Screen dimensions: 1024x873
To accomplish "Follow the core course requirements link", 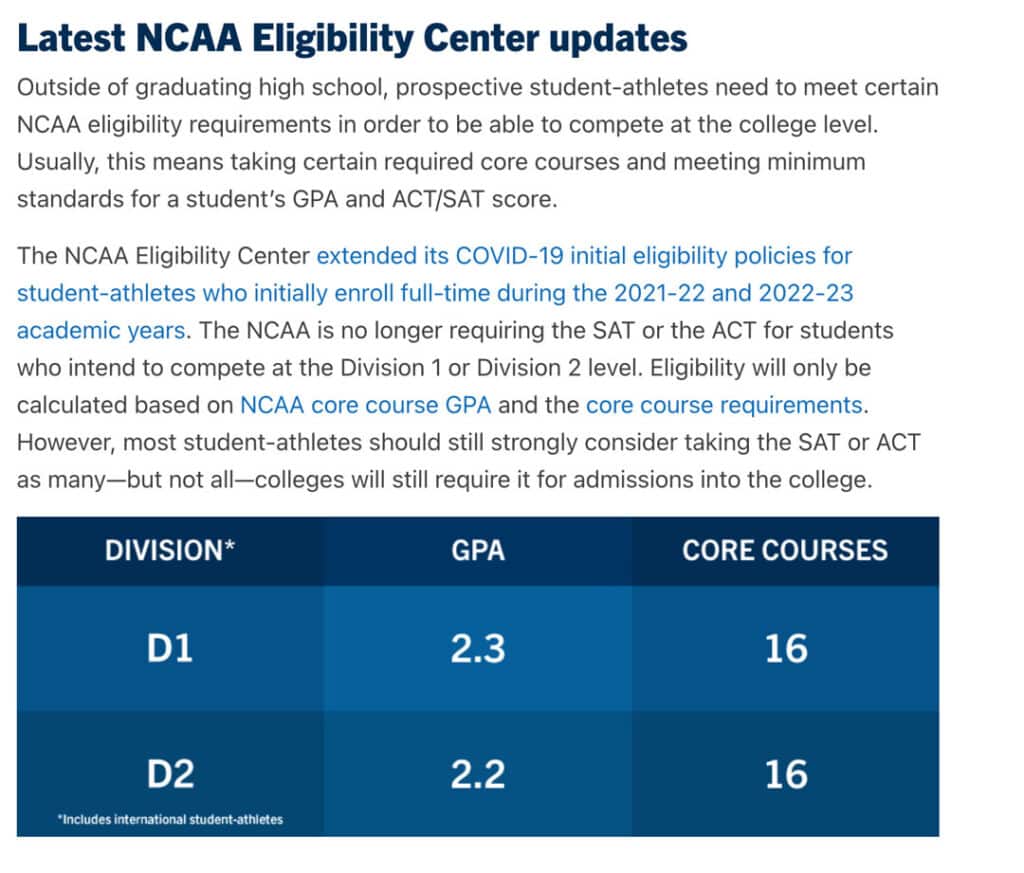I will (x=724, y=405).
